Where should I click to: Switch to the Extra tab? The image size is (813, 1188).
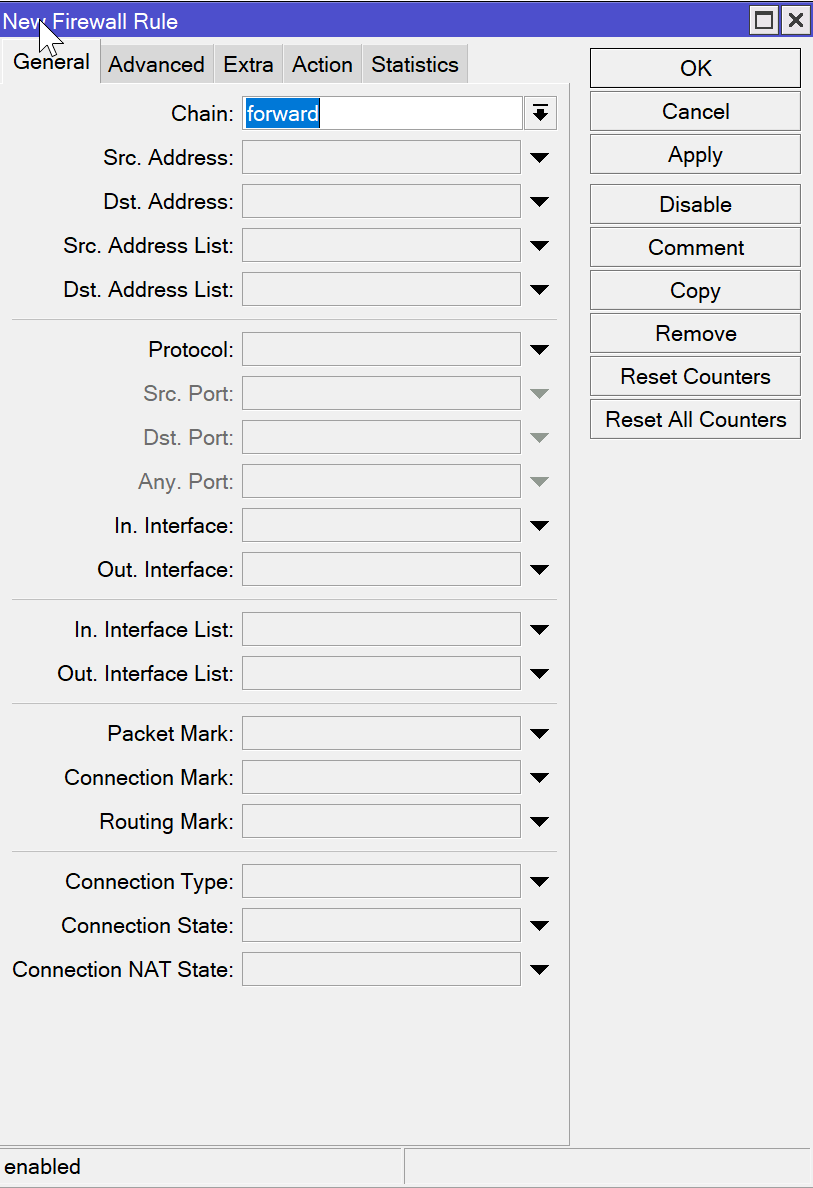pyautogui.click(x=248, y=62)
